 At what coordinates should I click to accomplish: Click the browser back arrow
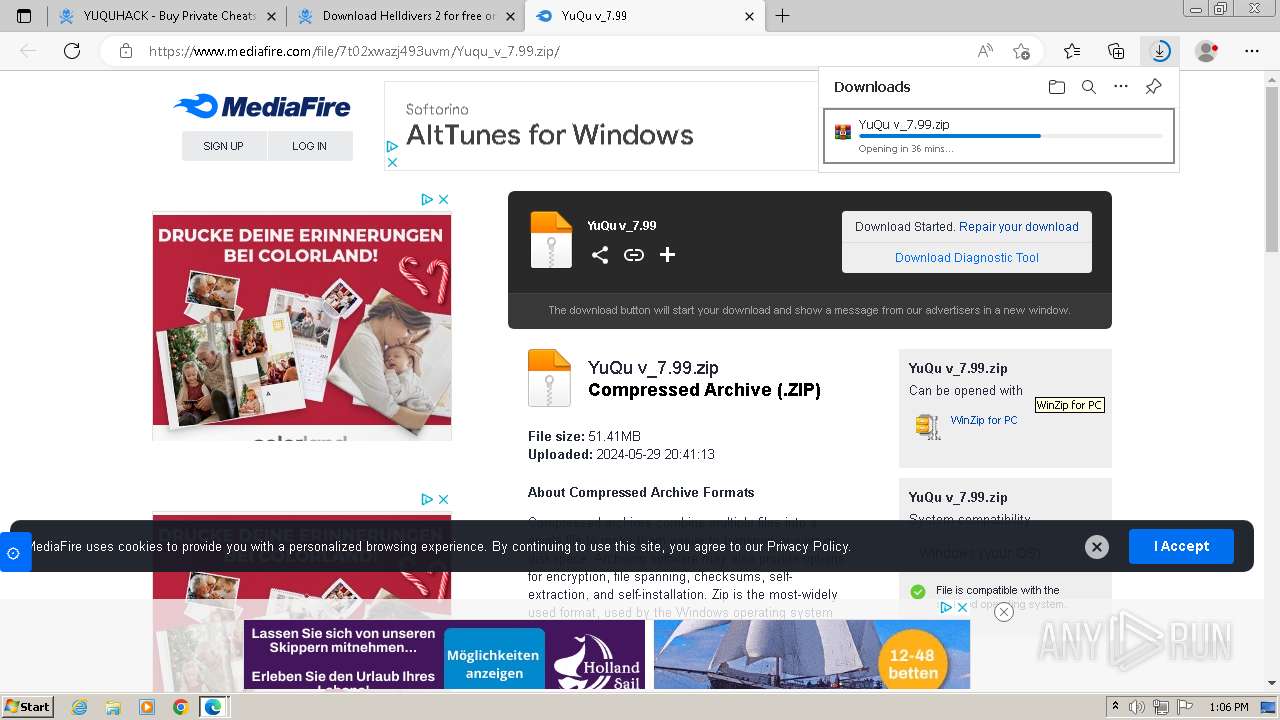pyautogui.click(x=28, y=51)
